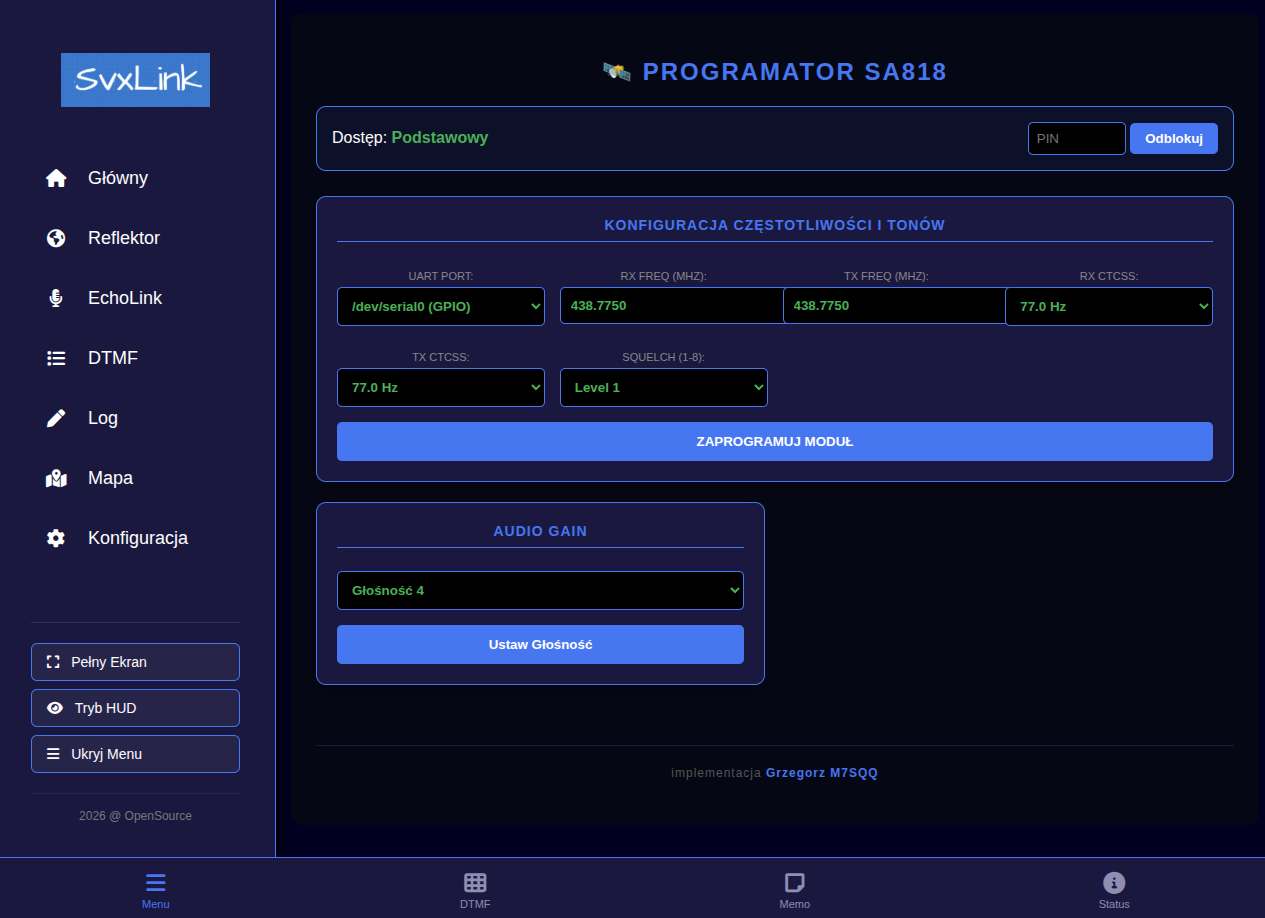Toggle Pełny Ekran fullscreen mode
This screenshot has width=1265, height=918.
[135, 662]
